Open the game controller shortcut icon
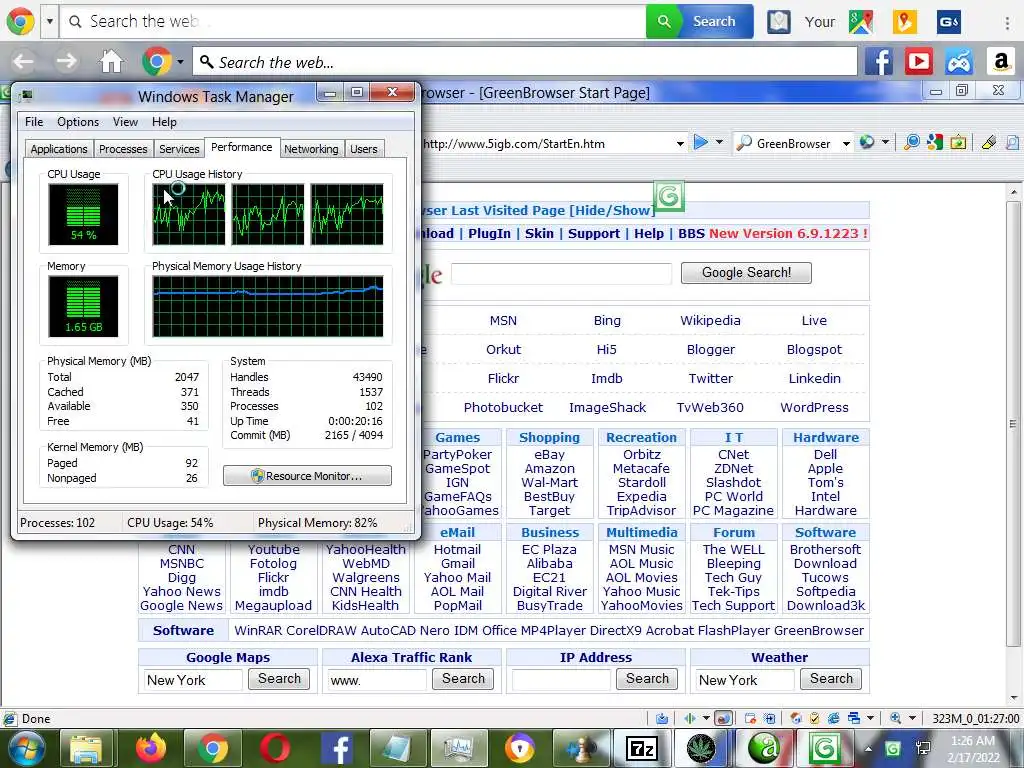 959,62
